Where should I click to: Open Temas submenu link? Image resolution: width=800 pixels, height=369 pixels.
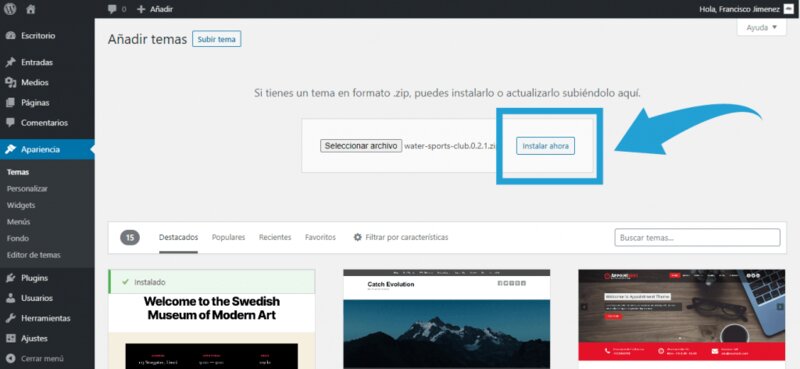(18, 172)
